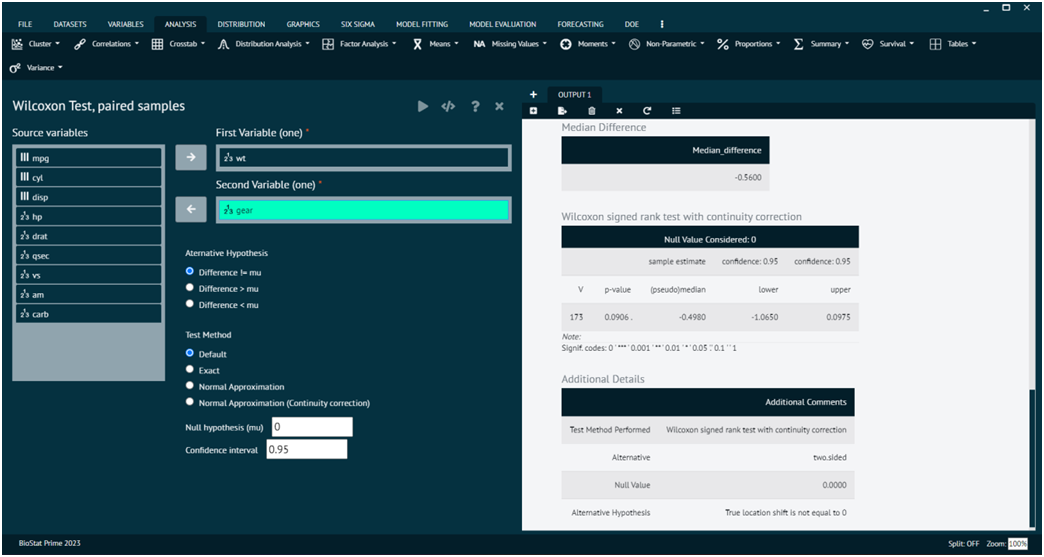Click the Cluster icon in ribbon
1044x557 pixels.
pyautogui.click(x=17, y=44)
